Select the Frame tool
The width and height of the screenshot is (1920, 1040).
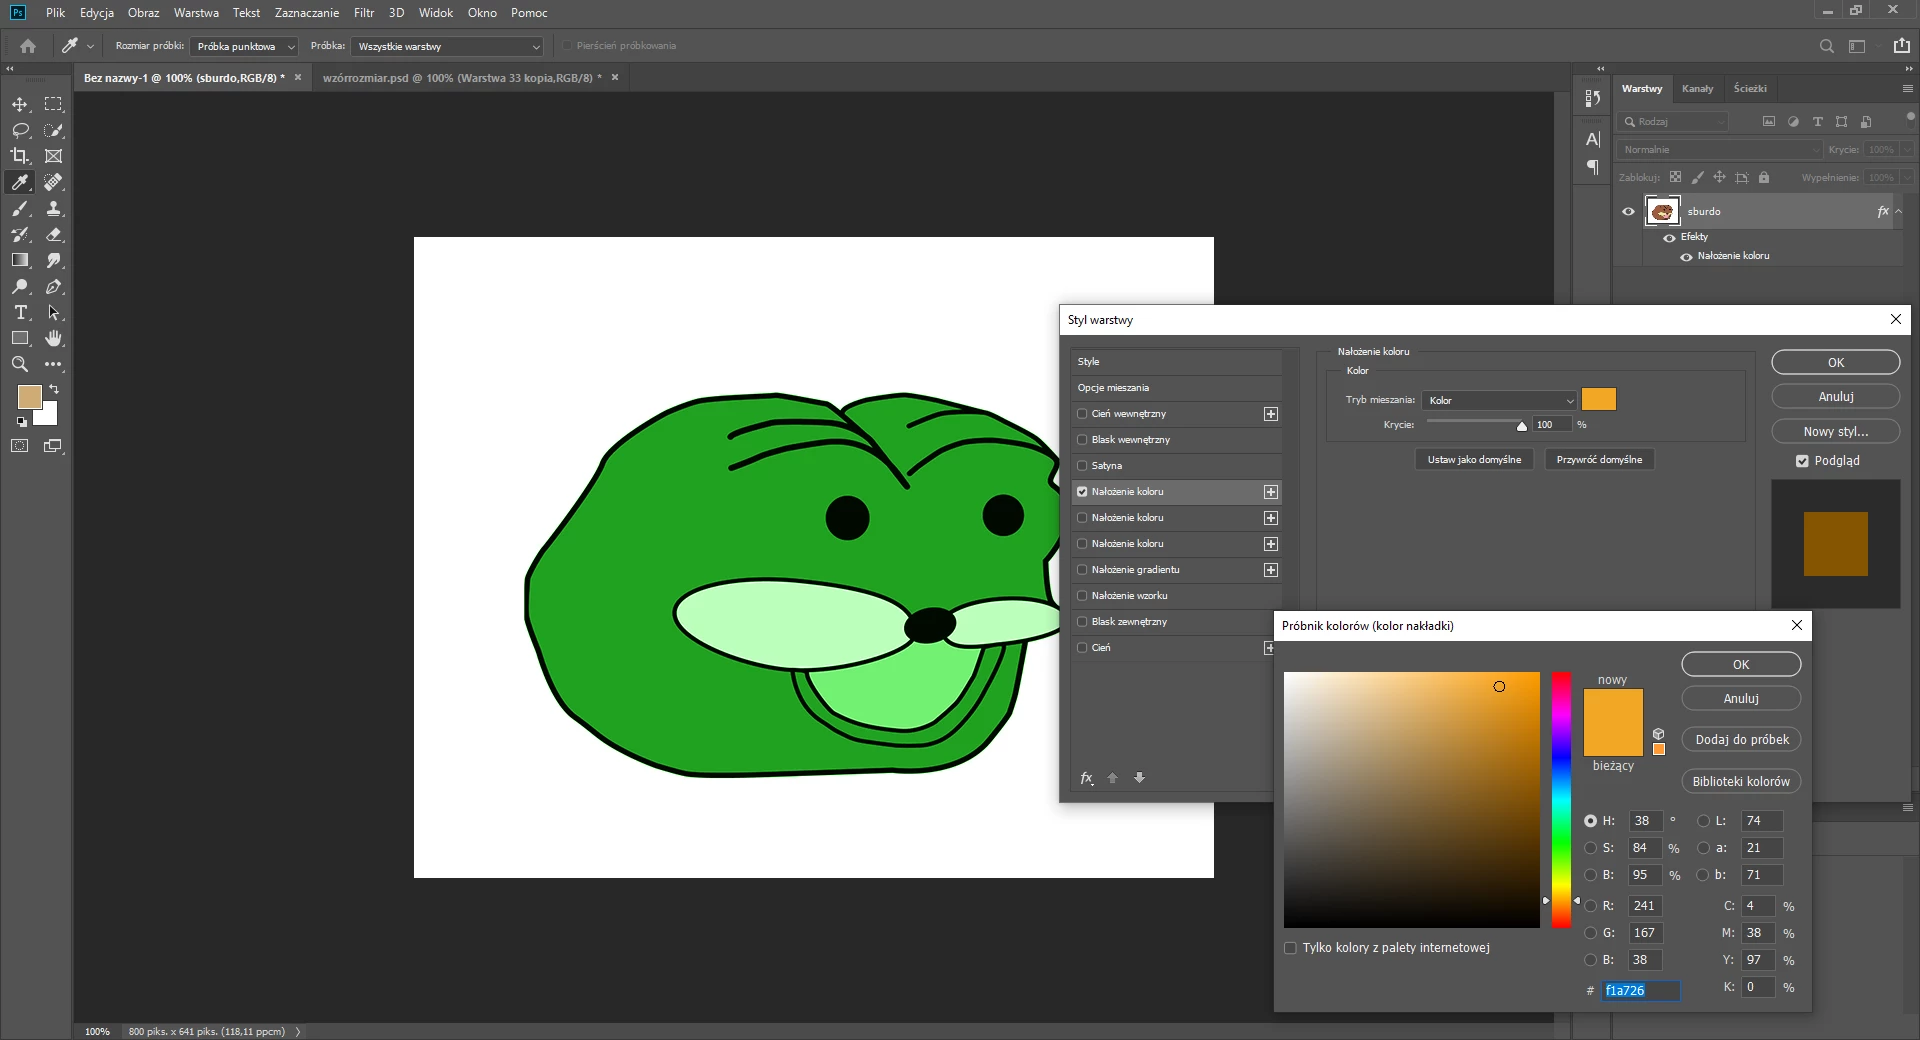(x=54, y=156)
